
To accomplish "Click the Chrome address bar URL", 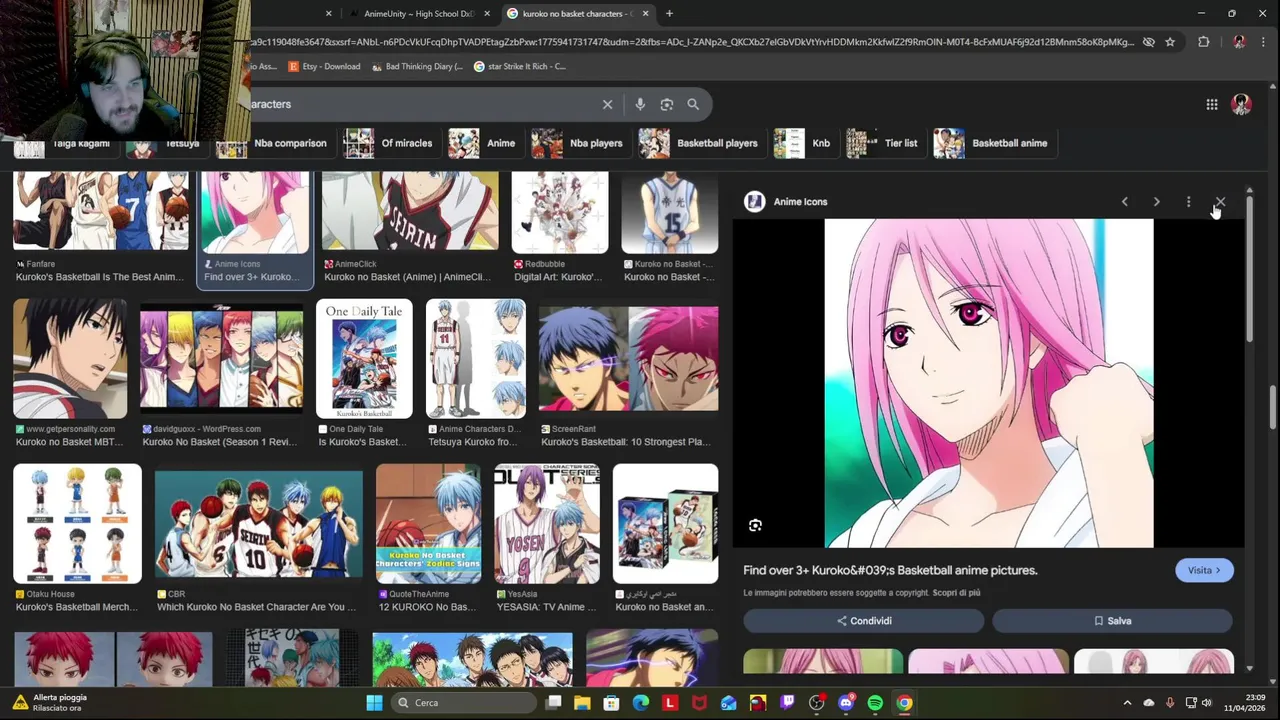I will [x=690, y=42].
